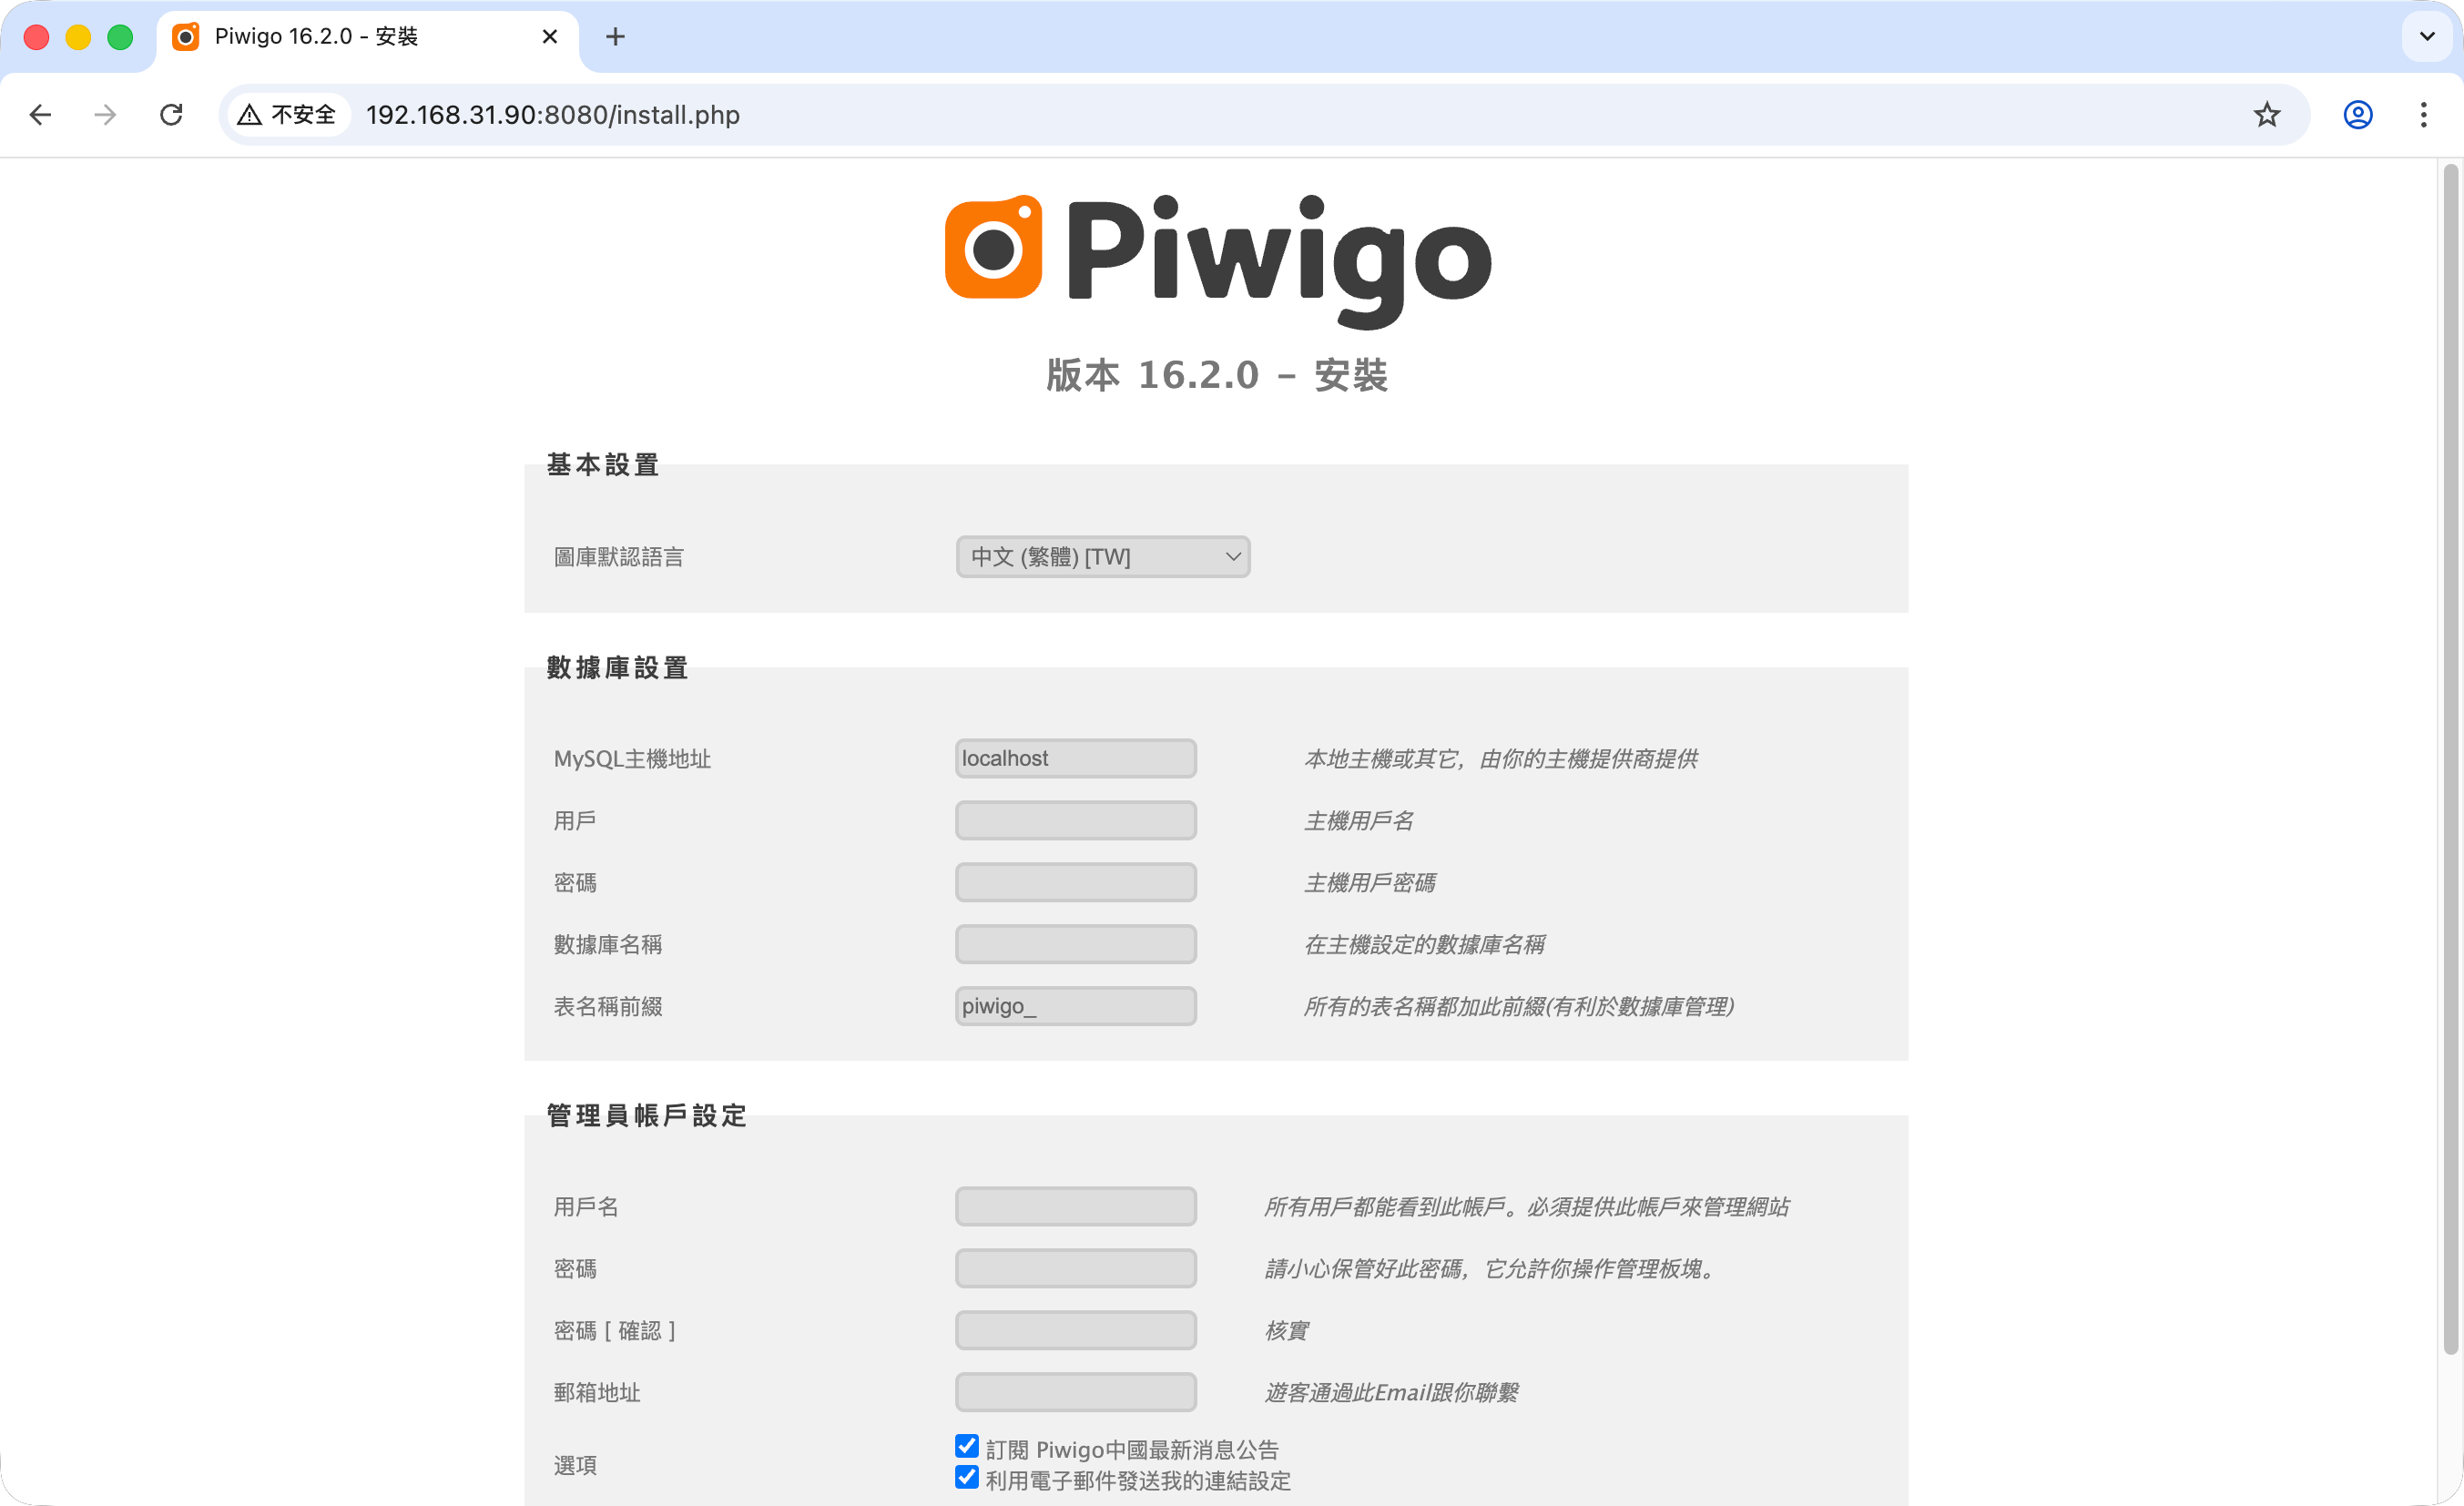Close the Piwigo tab

549,37
